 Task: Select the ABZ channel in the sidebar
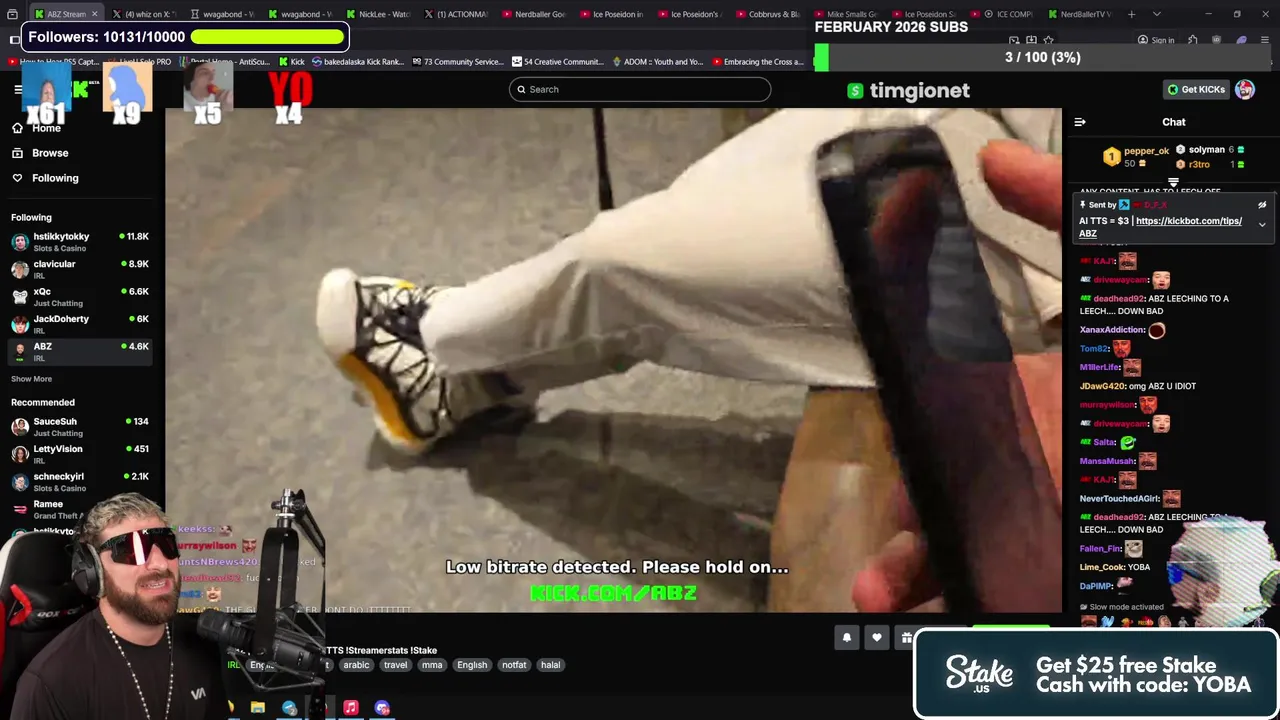coord(80,351)
